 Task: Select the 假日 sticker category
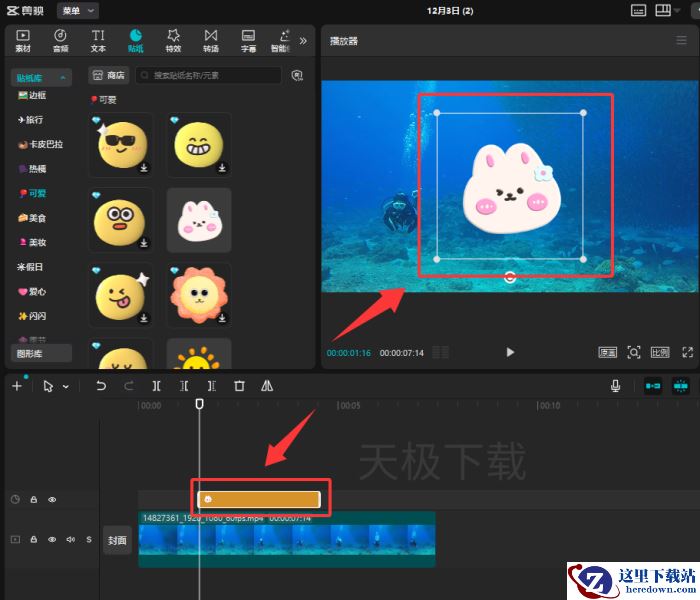click(x=30, y=267)
